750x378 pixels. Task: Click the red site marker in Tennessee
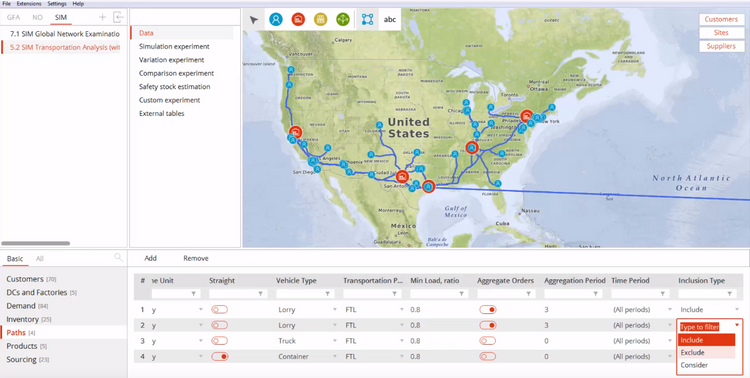point(472,147)
